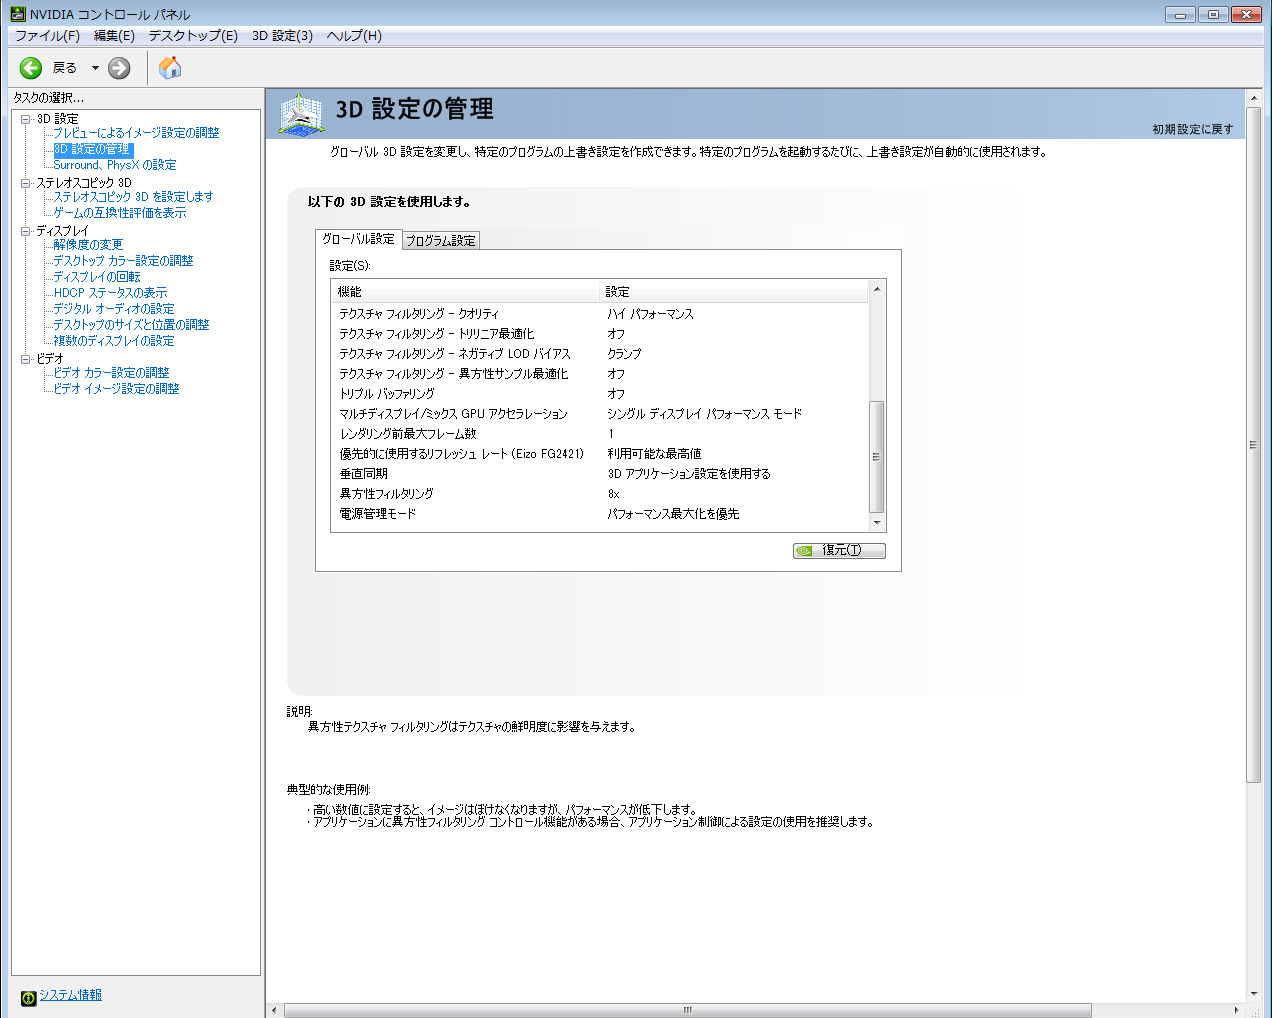Open the デスクトップ(E) menu
The image size is (1272, 1018).
pyautogui.click(x=193, y=36)
